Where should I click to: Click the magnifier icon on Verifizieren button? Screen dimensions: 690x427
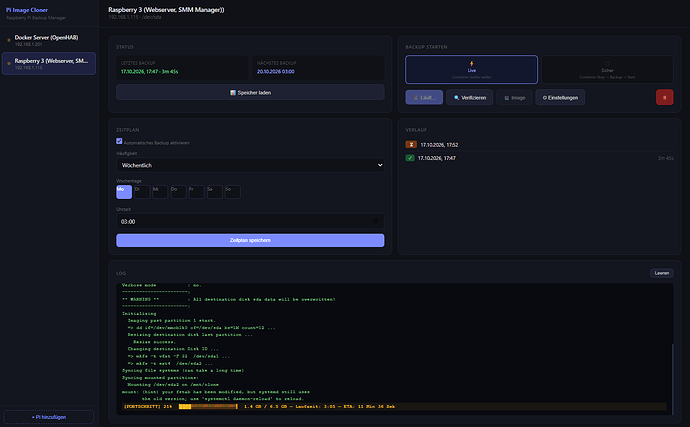coord(456,98)
